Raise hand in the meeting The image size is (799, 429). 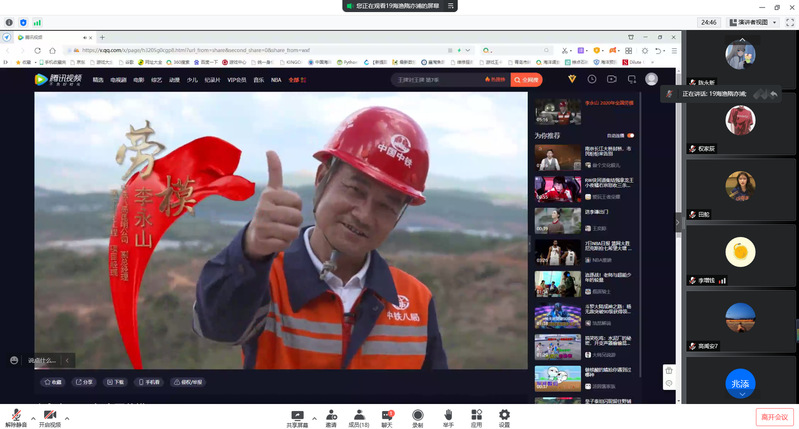click(x=448, y=415)
